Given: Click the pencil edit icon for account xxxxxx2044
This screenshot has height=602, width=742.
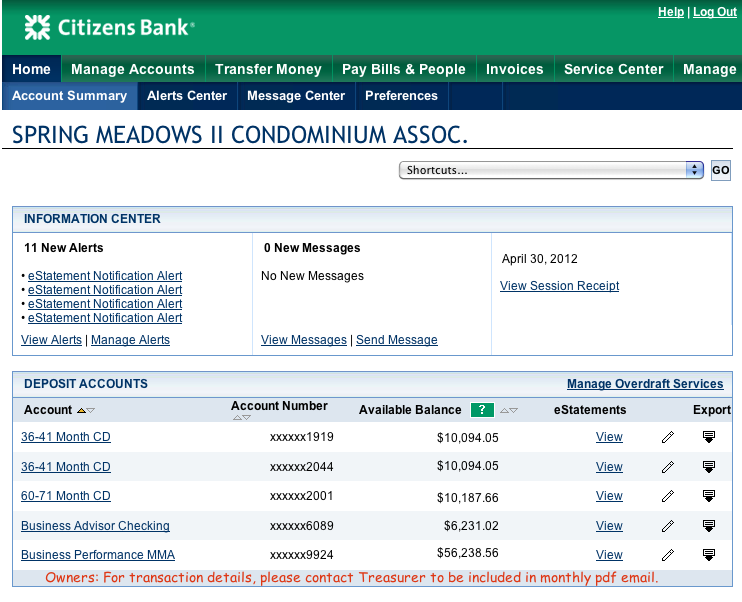Looking at the screenshot, I should [x=668, y=467].
